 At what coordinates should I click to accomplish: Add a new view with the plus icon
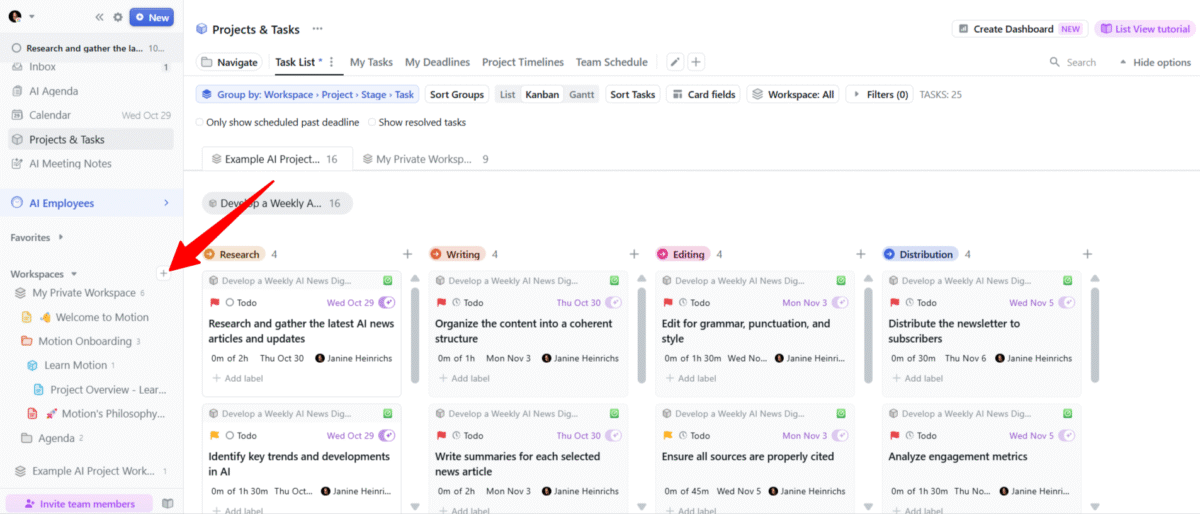[x=696, y=62]
